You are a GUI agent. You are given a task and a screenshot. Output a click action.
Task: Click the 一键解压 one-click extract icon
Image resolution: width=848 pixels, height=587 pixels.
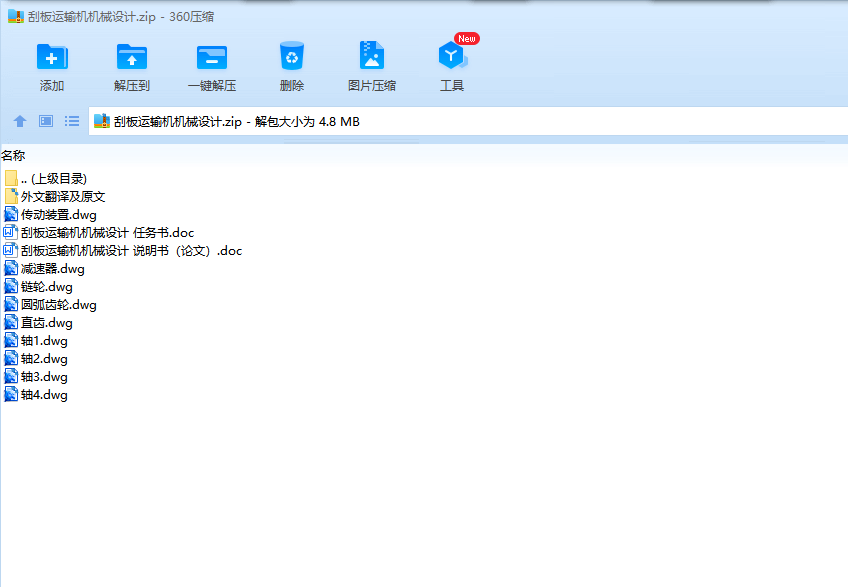point(212,57)
